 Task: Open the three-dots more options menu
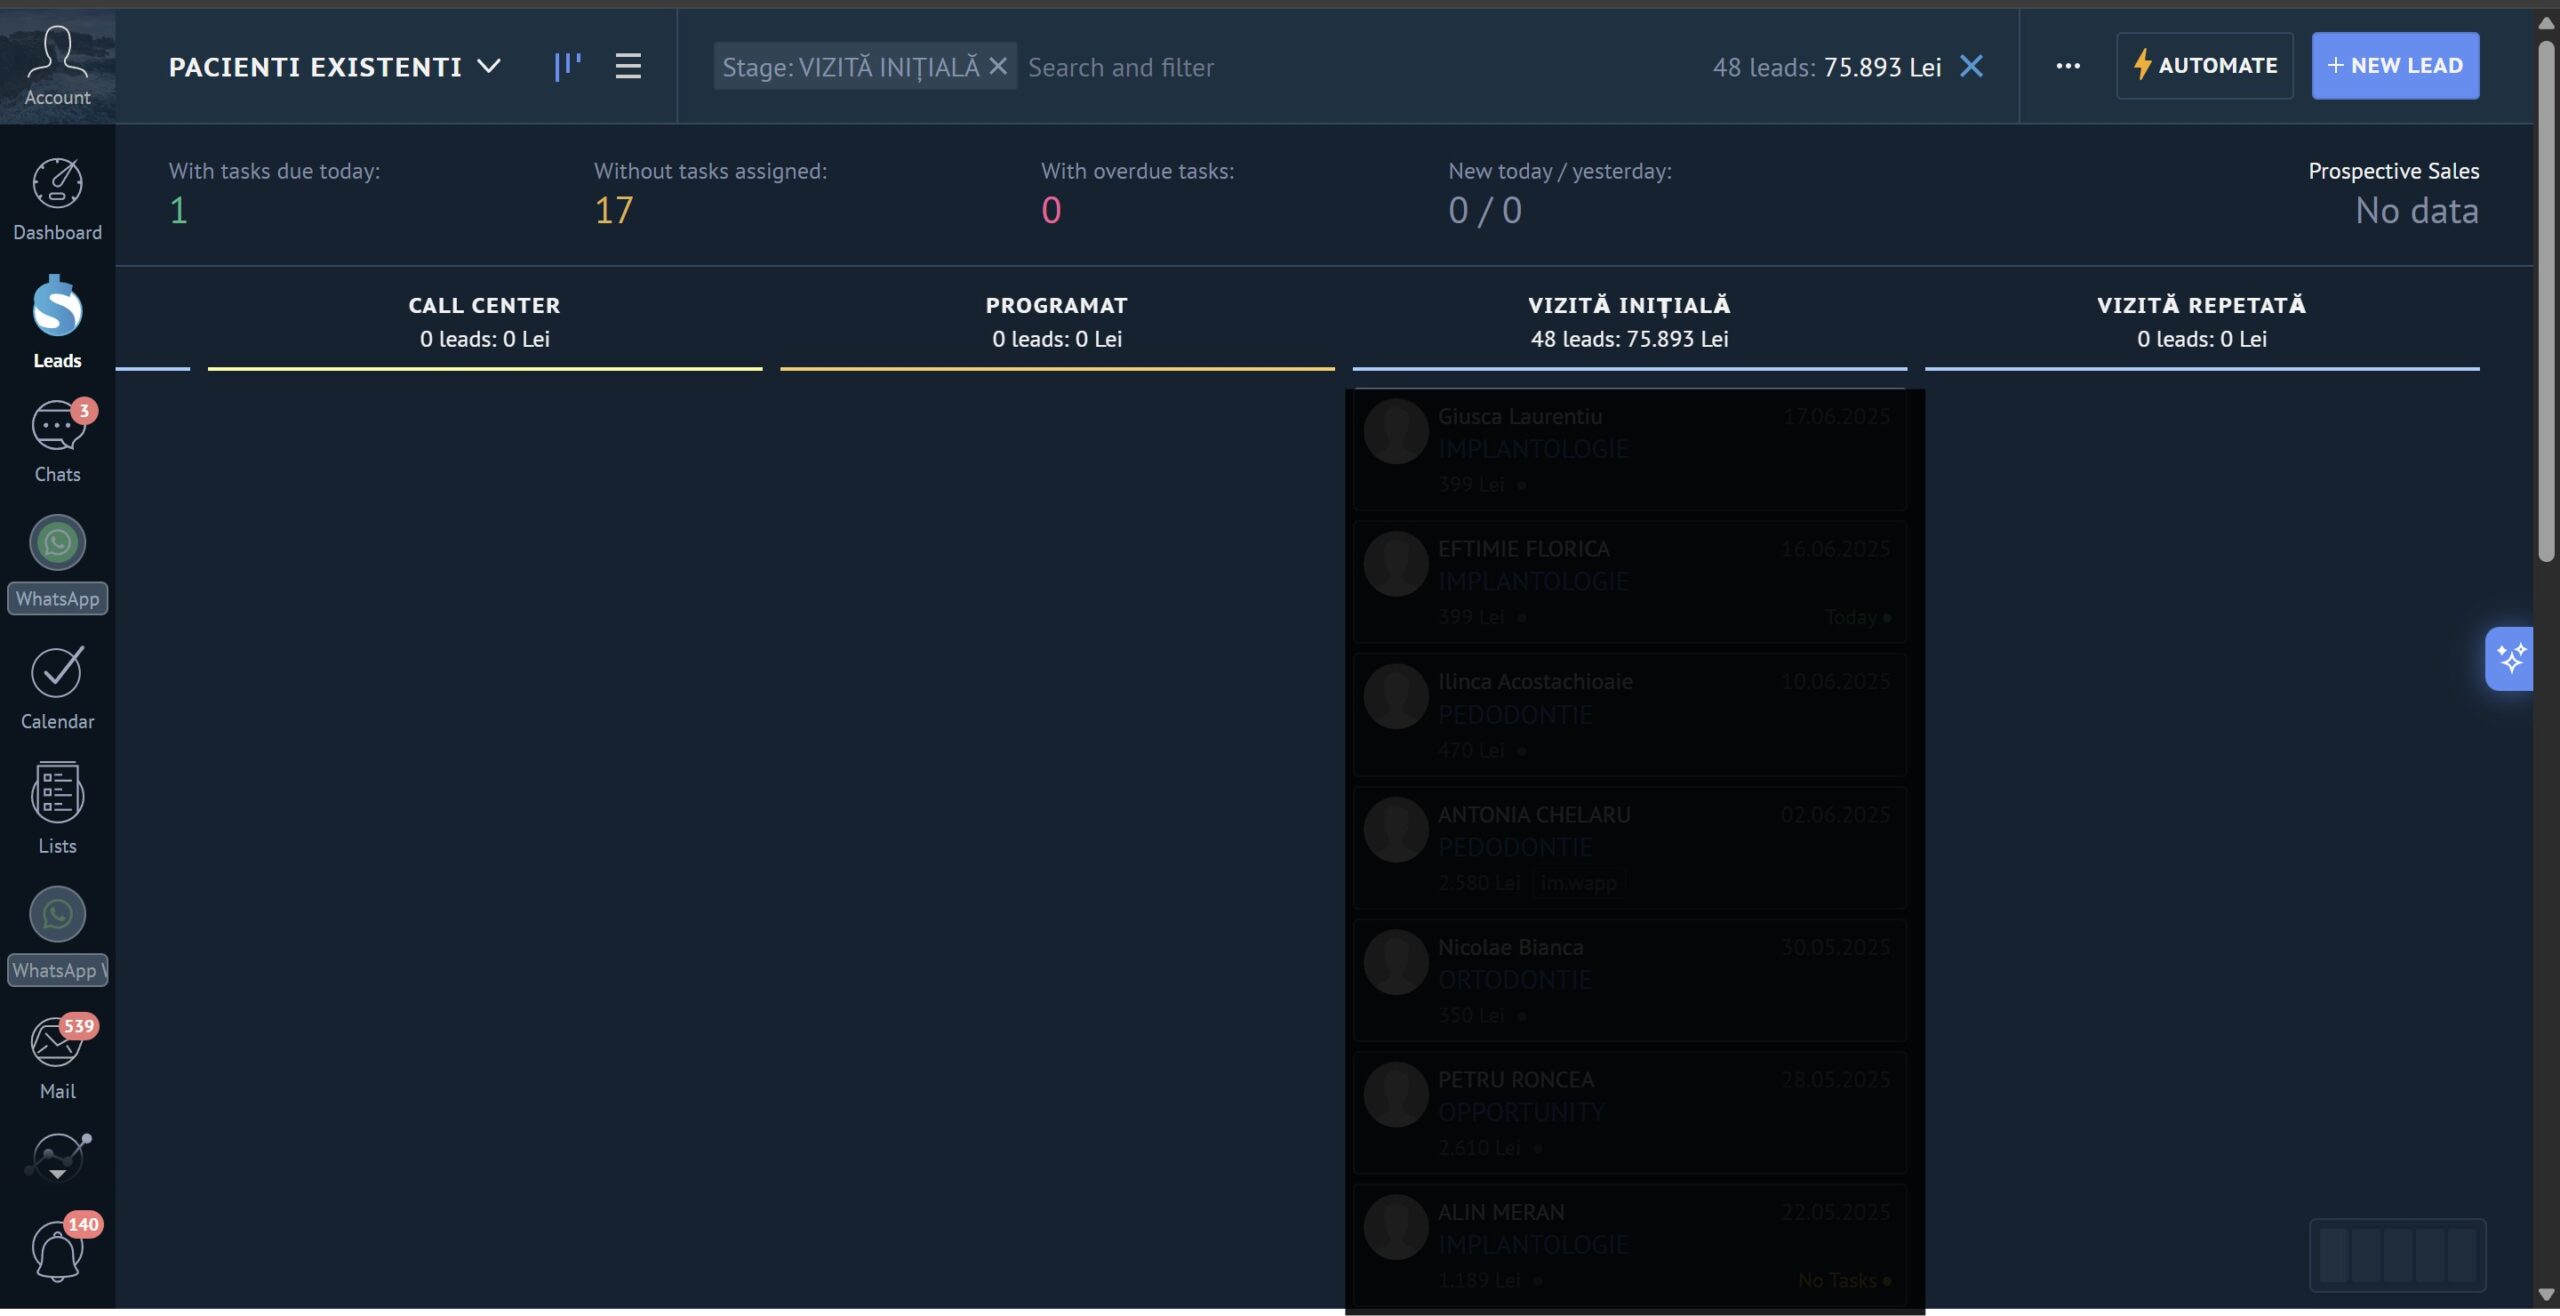pyautogui.click(x=2068, y=66)
